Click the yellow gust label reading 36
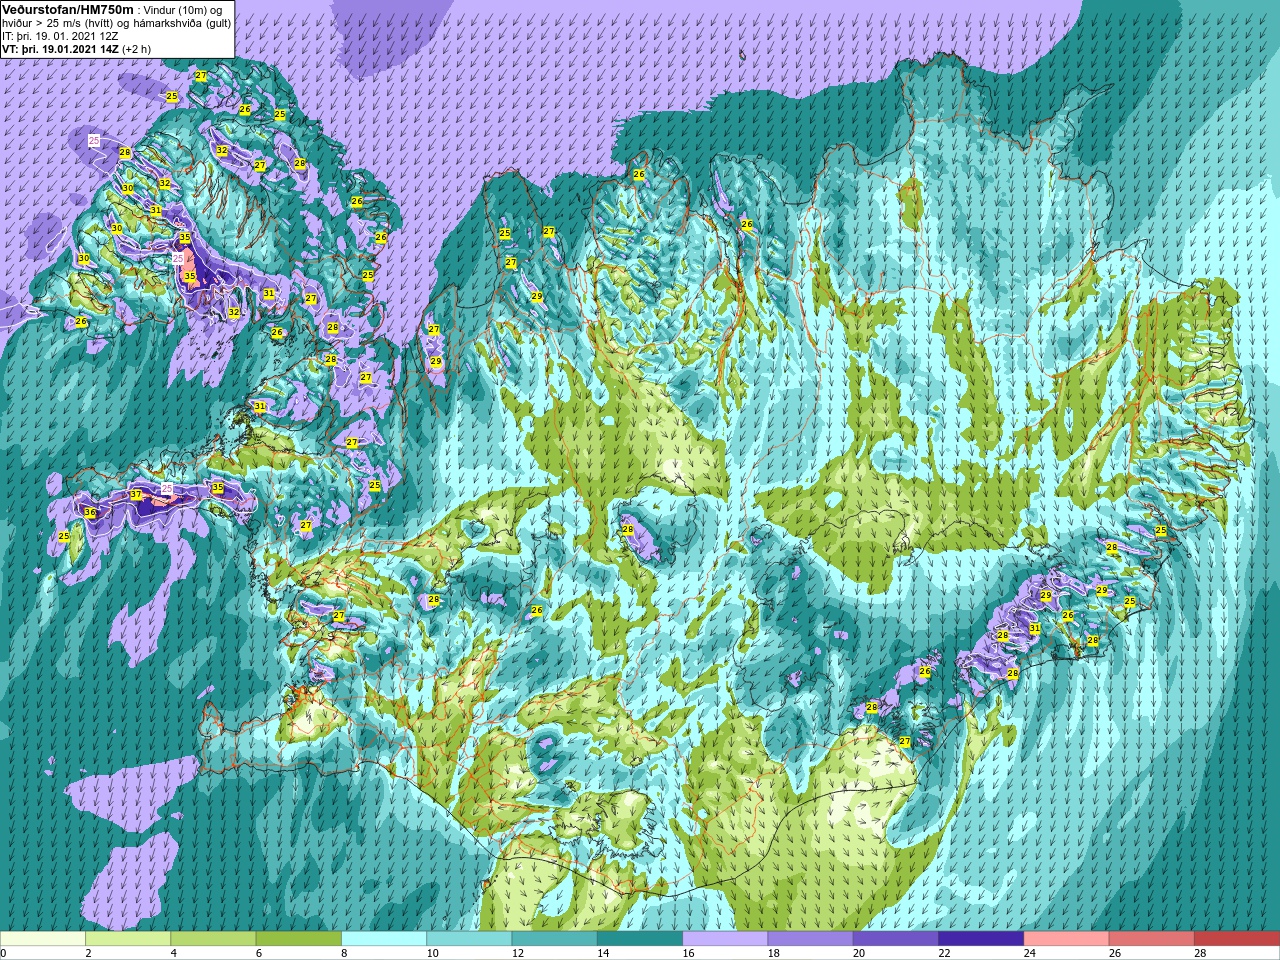The width and height of the screenshot is (1280, 960). 90,513
